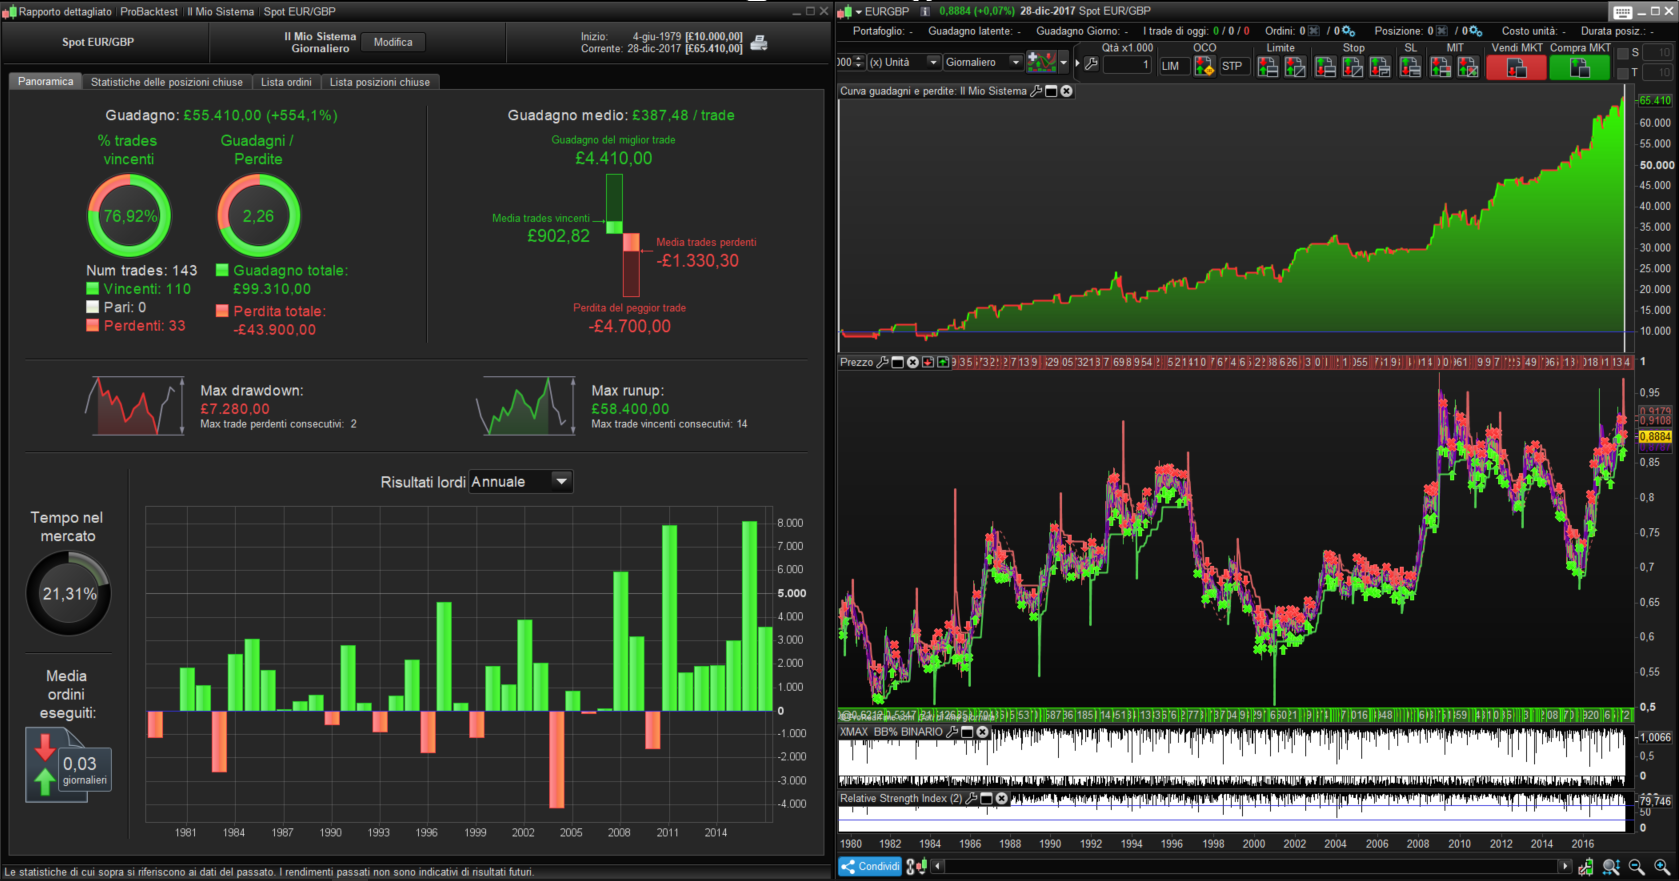1679x881 pixels.
Task: Expand the arrow next to the chart style icon
Action: [1063, 62]
